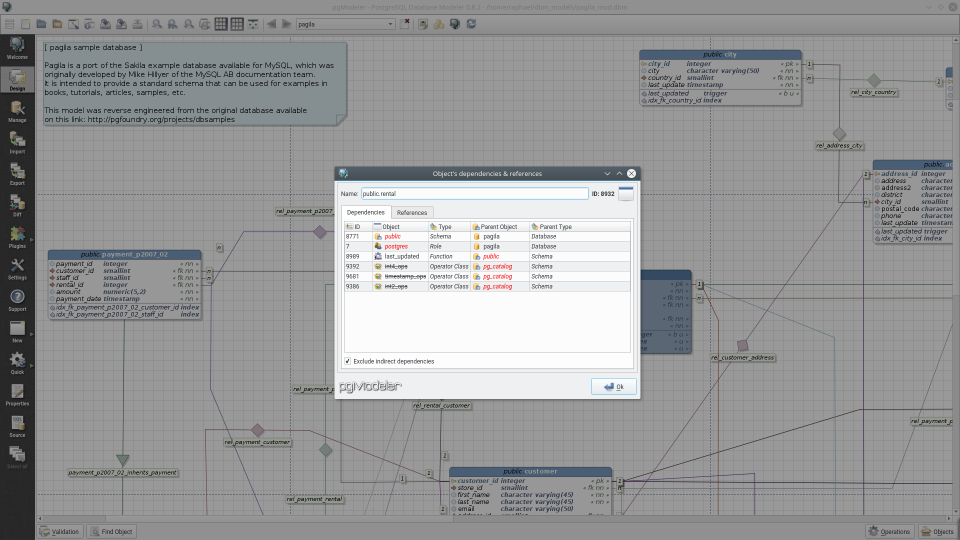Open the Plugins sidebar item
Image resolution: width=960 pixels, height=540 pixels.
[x=17, y=235]
